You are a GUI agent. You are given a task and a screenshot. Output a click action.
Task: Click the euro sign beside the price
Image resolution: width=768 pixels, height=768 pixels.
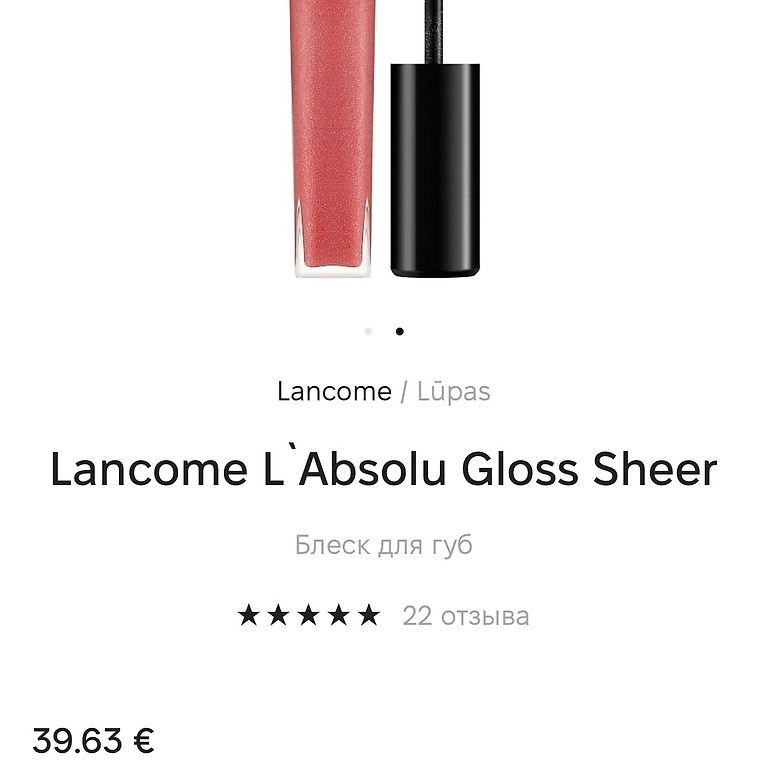144,740
